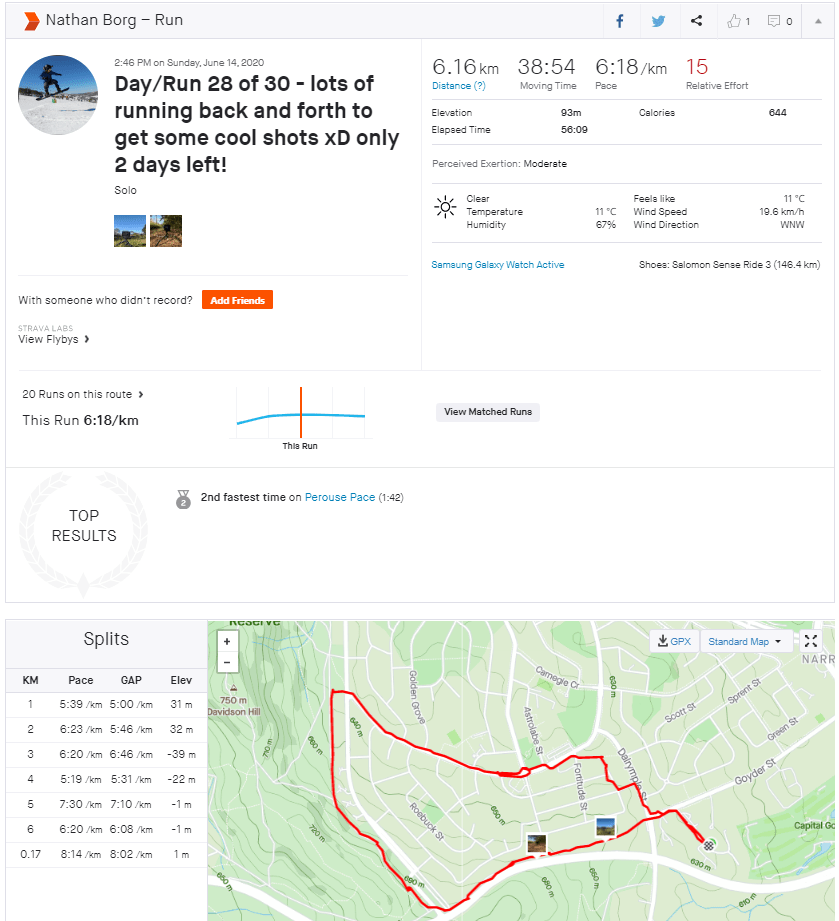Image resolution: width=839 pixels, height=921 pixels.
Task: Open the Standard Map dropdown
Action: 745,642
